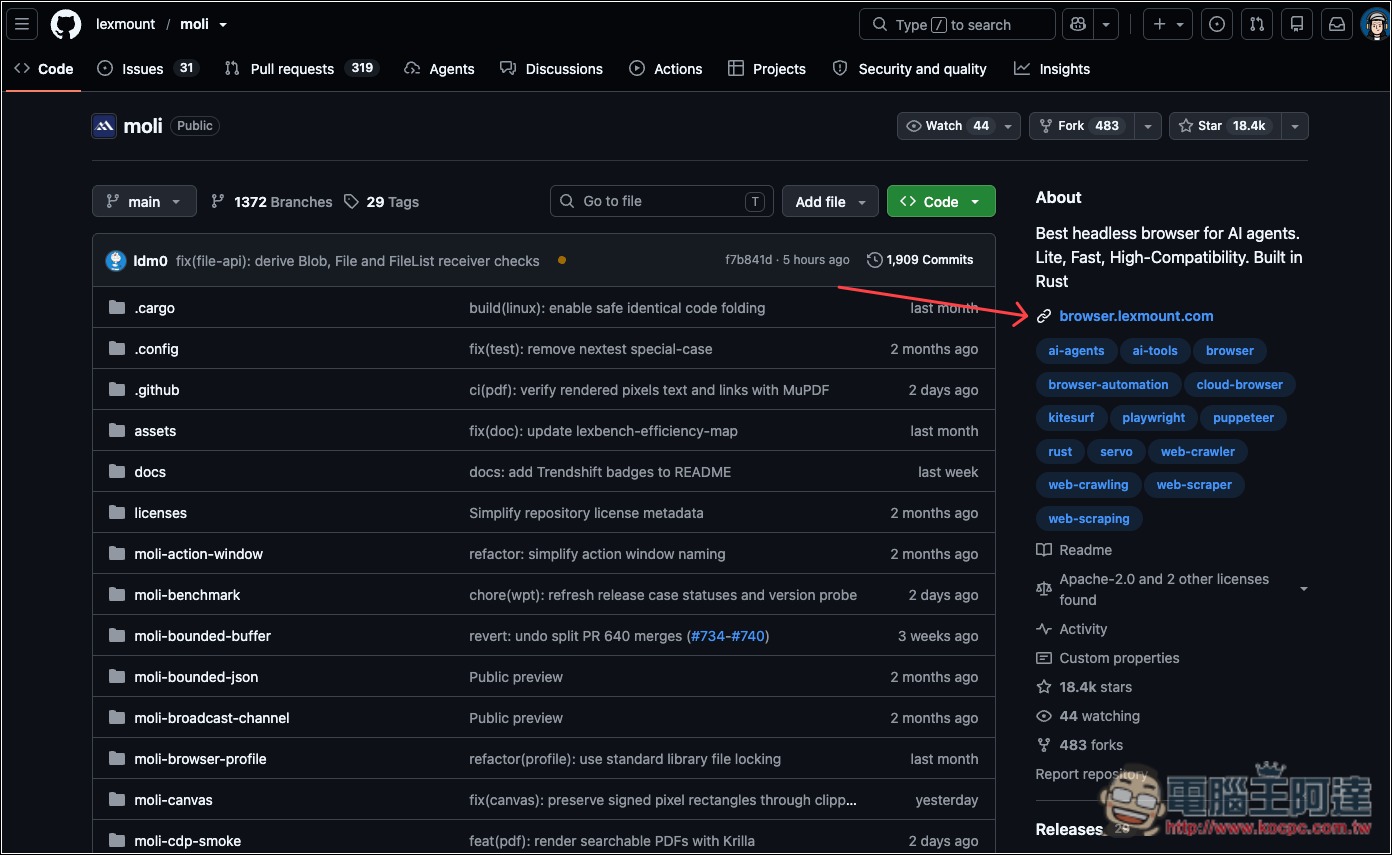The image size is (1392, 855).
Task: Open the green Code dropdown button
Action: coord(941,201)
